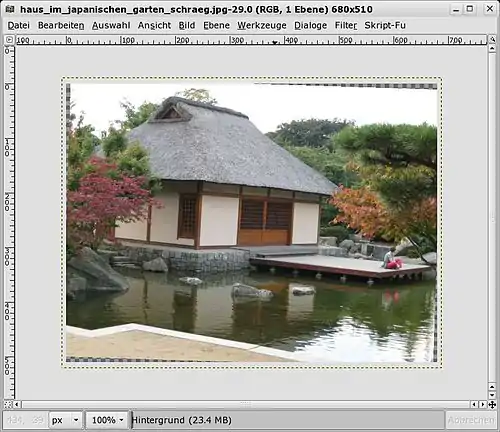Open the Bearbeiten menu
This screenshot has height=432, width=500.
pos(61,25)
